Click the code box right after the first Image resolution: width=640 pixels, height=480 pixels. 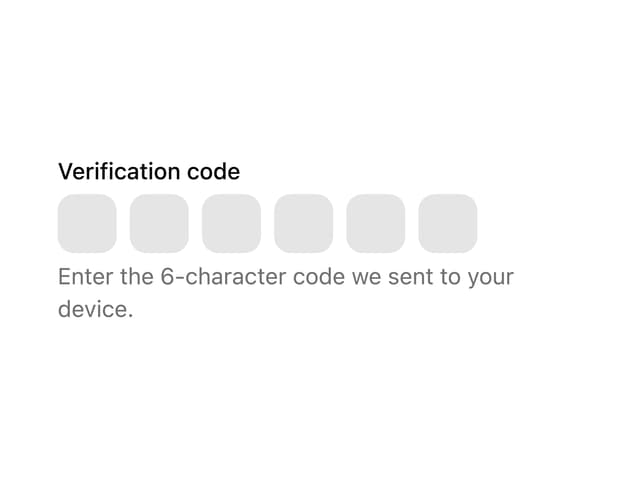(159, 223)
